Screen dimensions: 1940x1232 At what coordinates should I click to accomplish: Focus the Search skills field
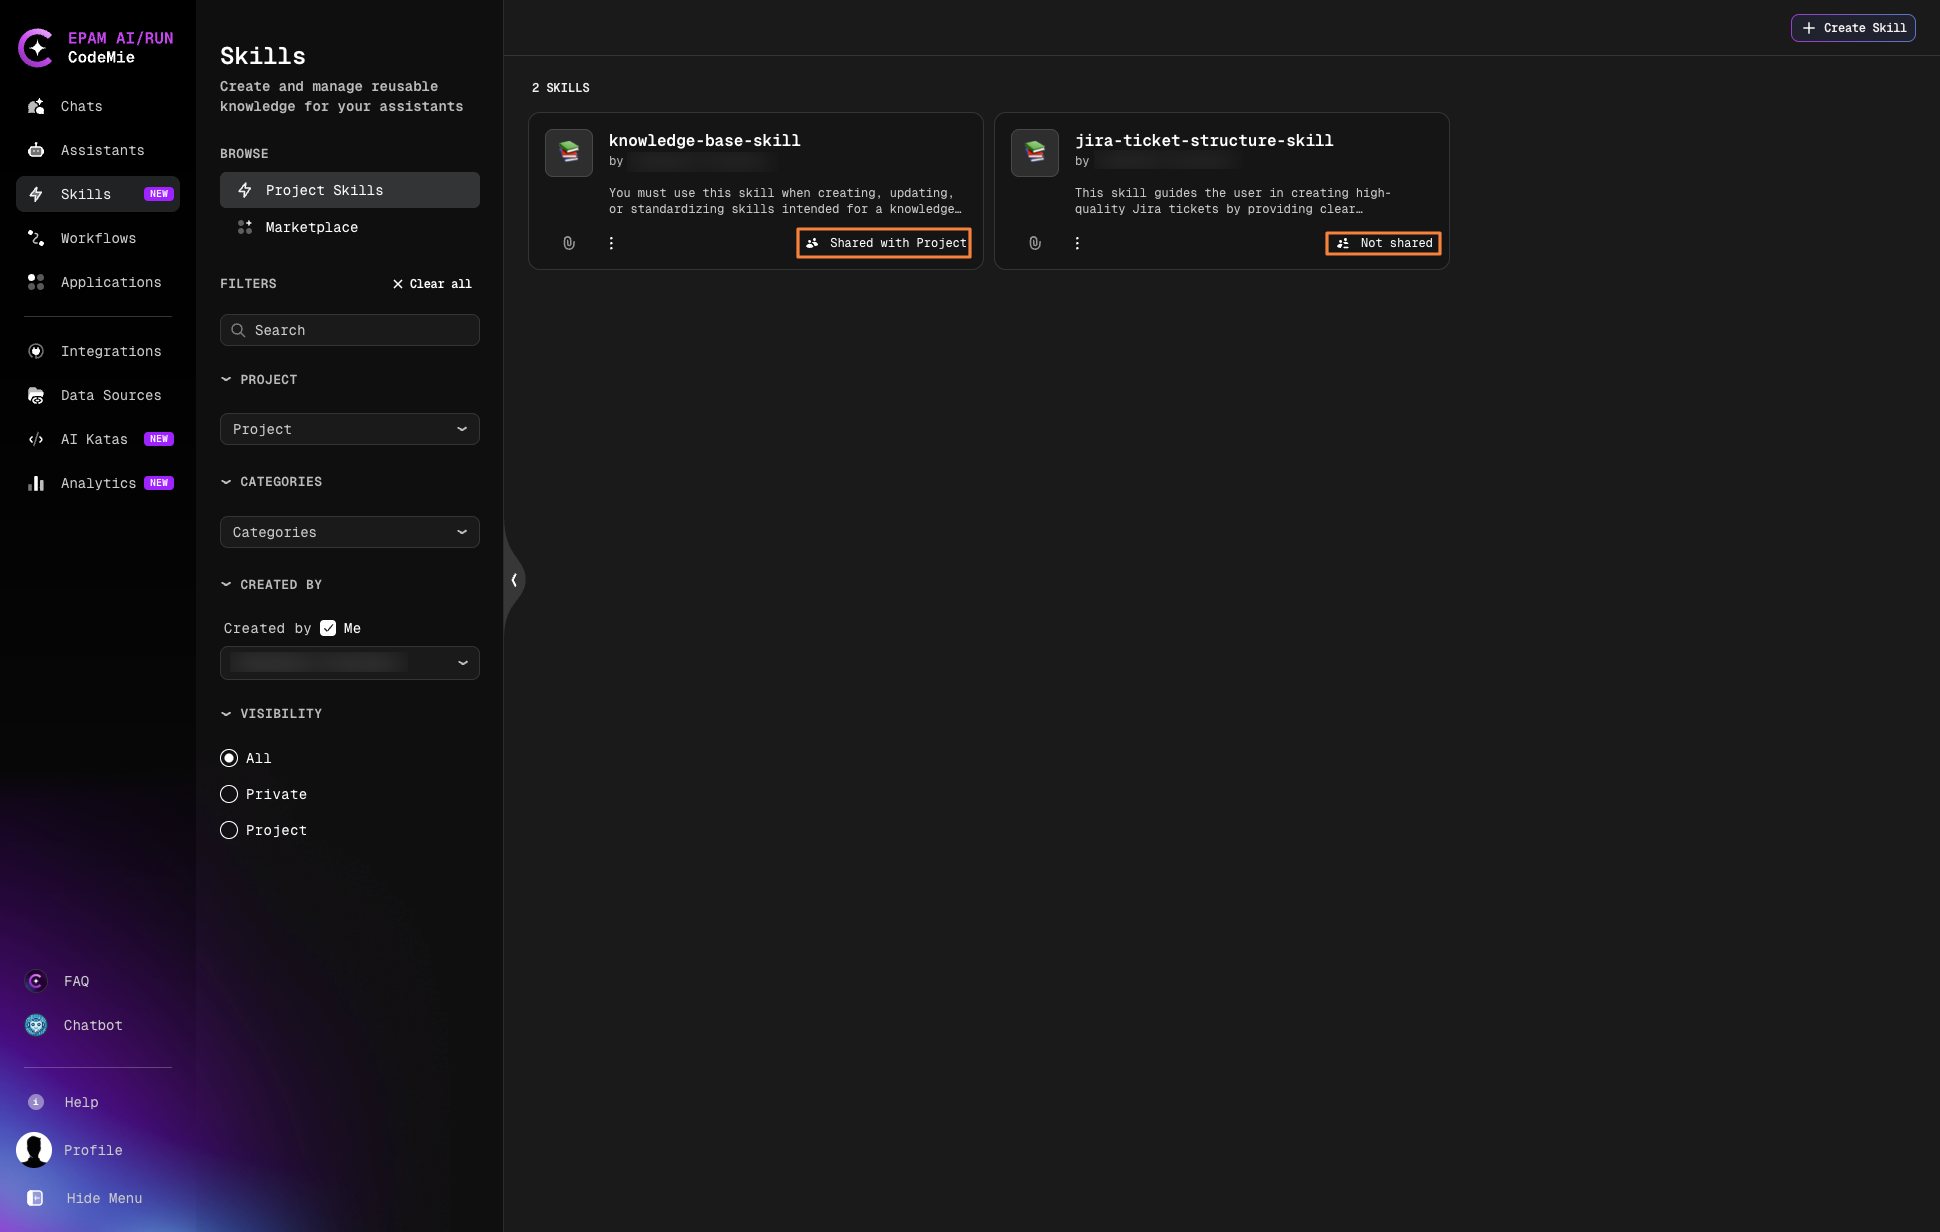350,330
